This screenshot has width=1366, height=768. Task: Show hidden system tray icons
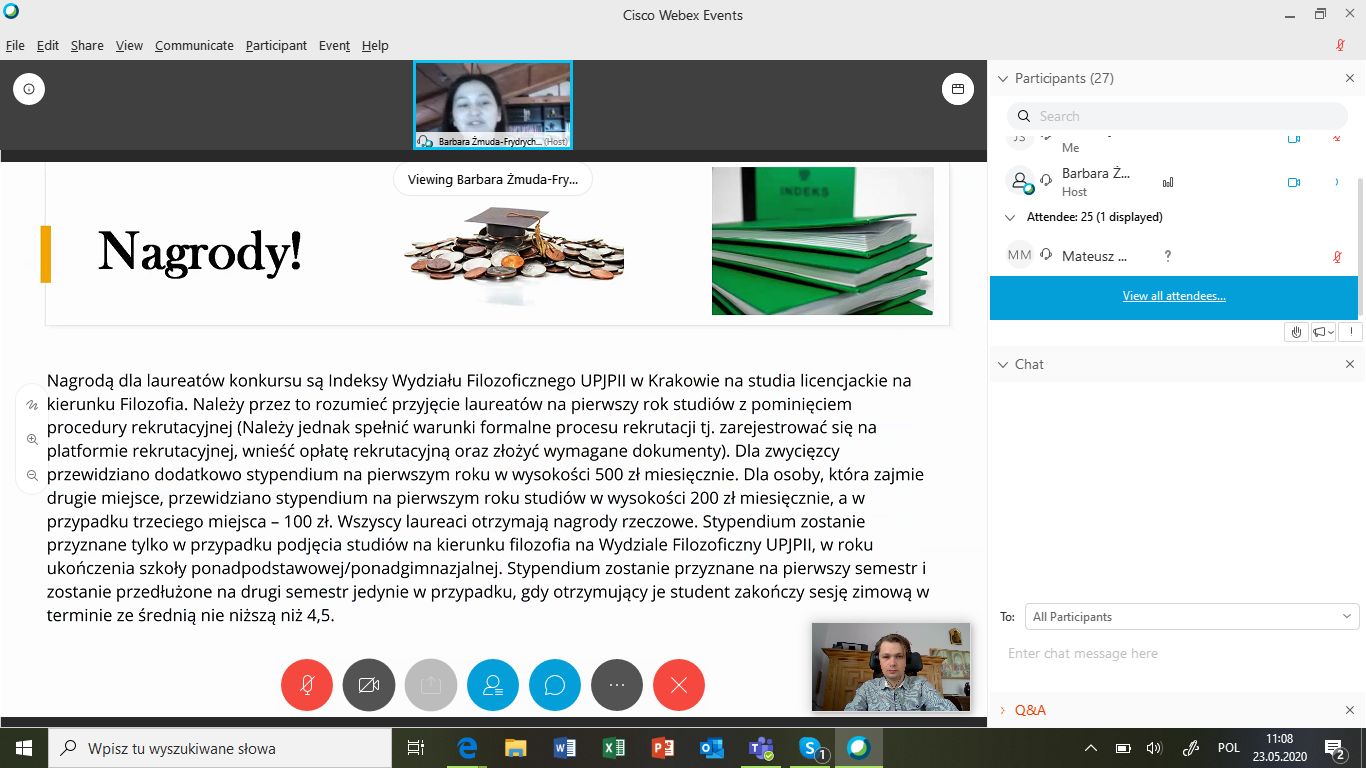pos(1090,748)
